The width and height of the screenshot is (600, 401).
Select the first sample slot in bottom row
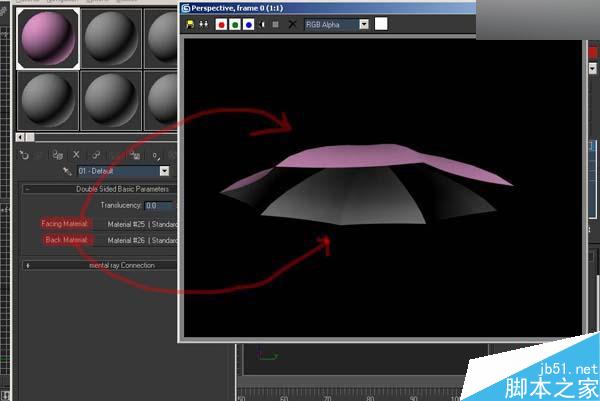point(48,101)
